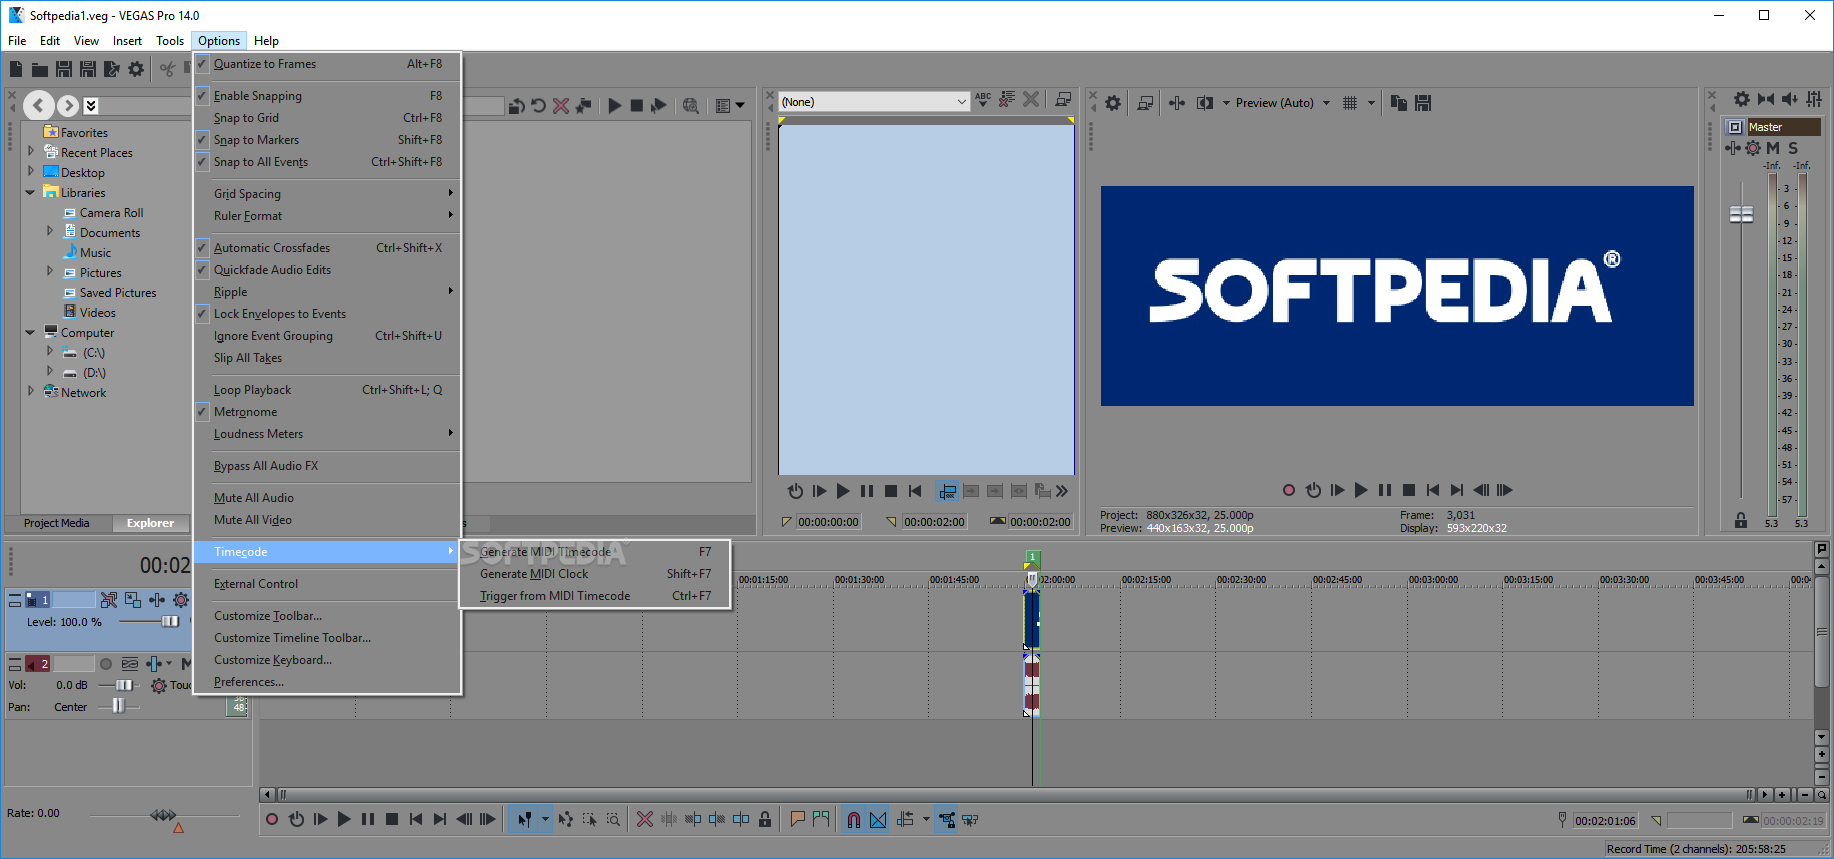Toggle Quickfade Audio Edits option
Screen dimensions: 1834x859
[327, 270]
